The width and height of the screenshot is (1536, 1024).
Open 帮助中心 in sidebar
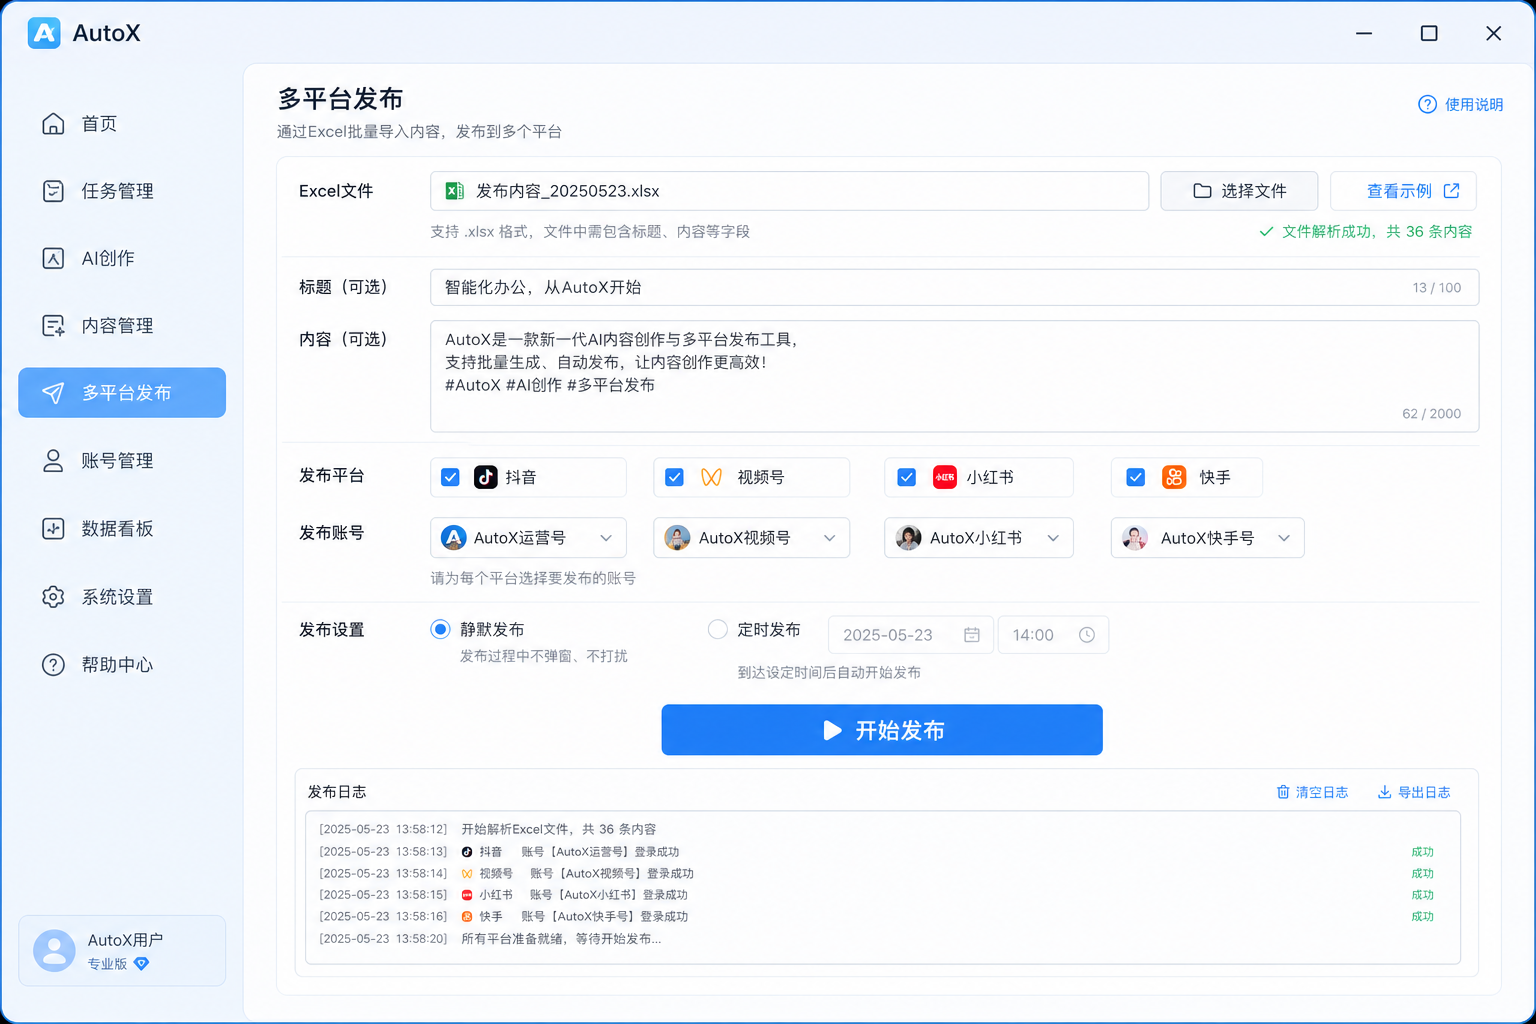pyautogui.click(x=122, y=665)
